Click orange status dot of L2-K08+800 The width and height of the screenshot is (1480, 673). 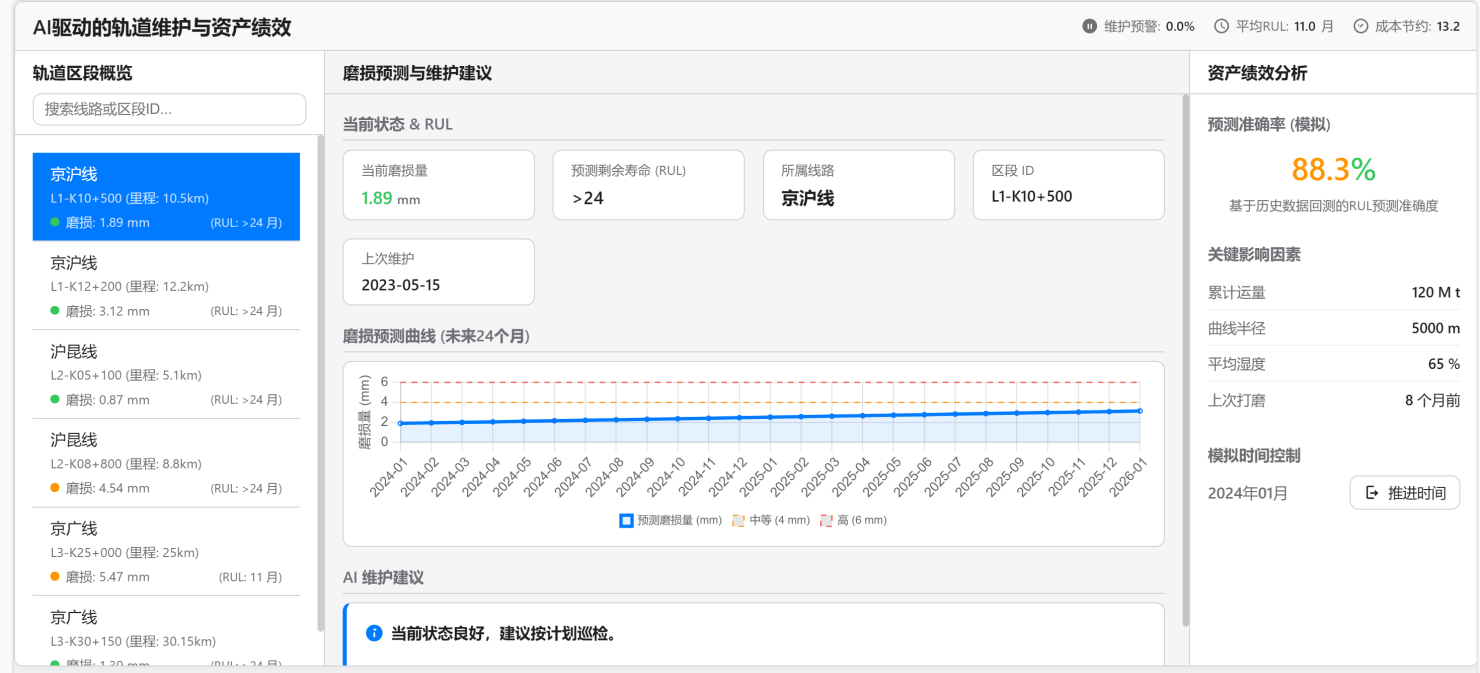(x=55, y=488)
